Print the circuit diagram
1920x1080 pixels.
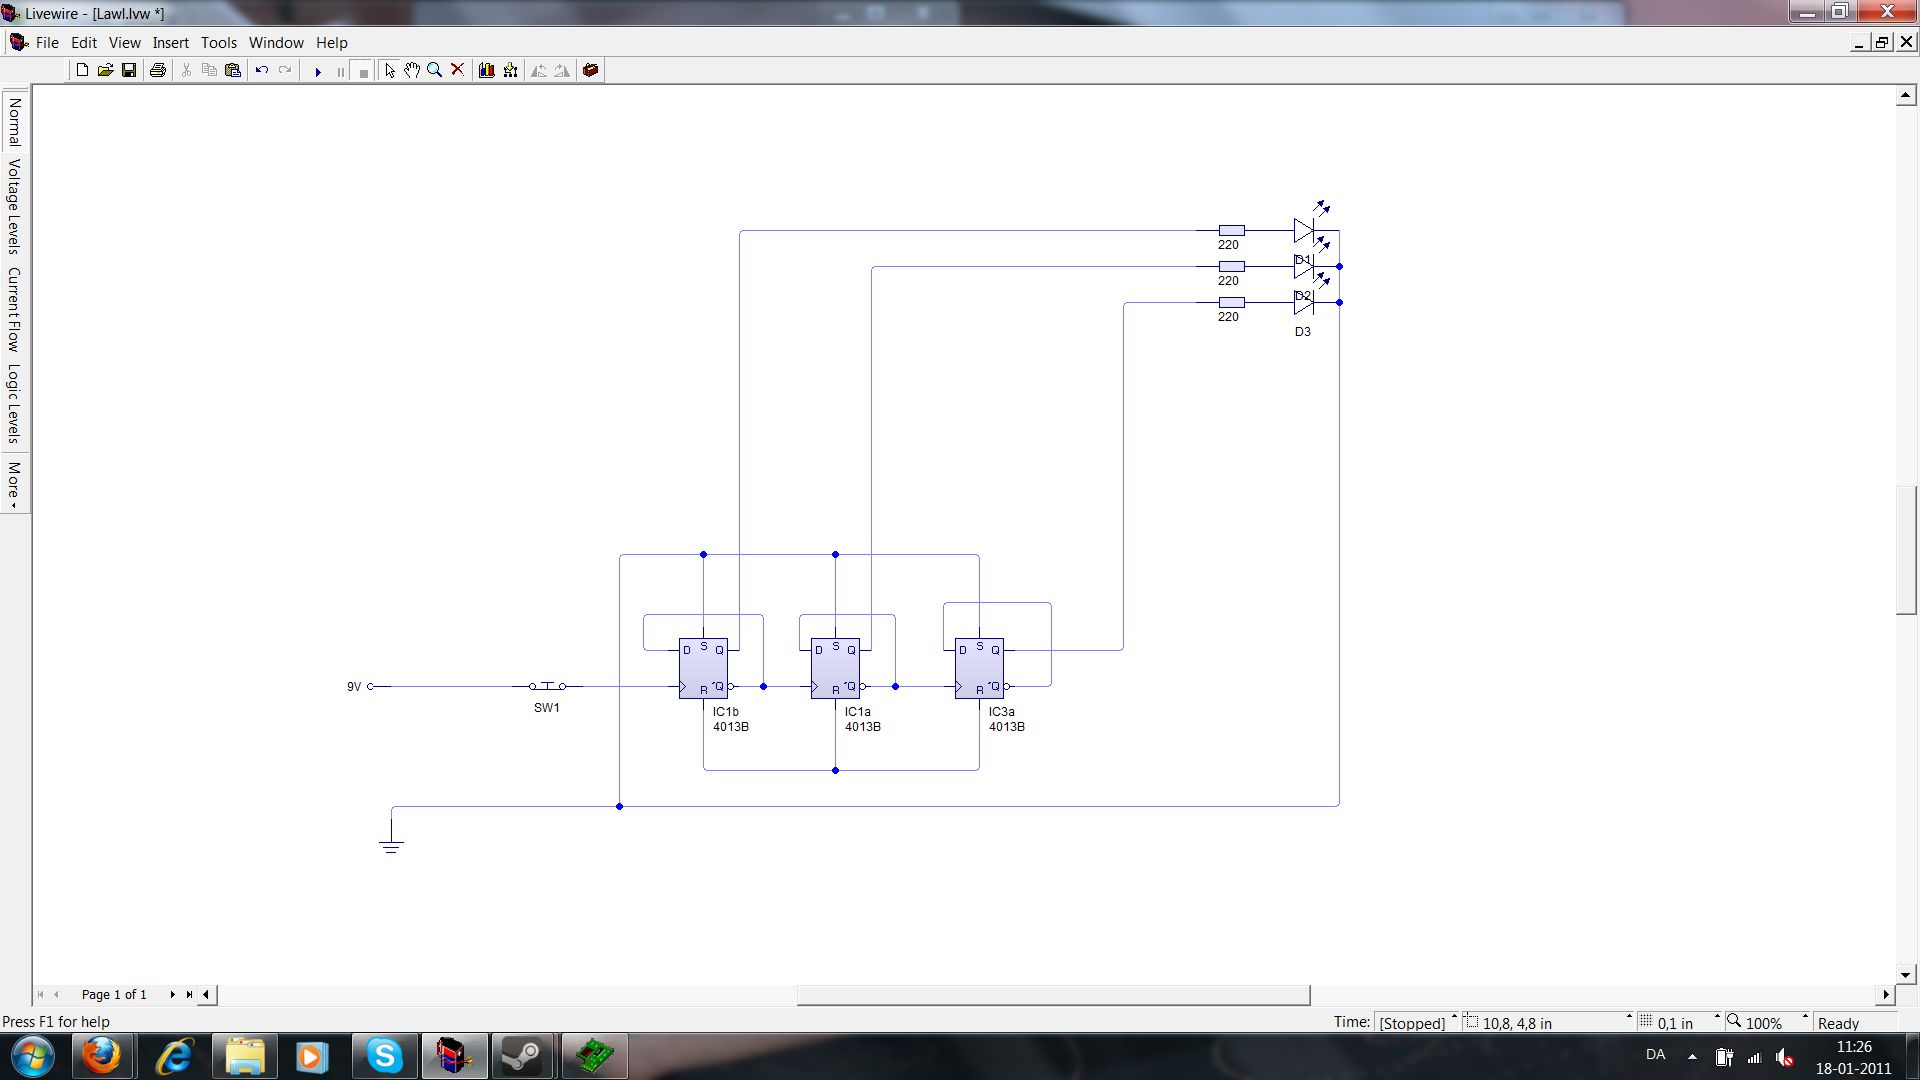click(158, 70)
